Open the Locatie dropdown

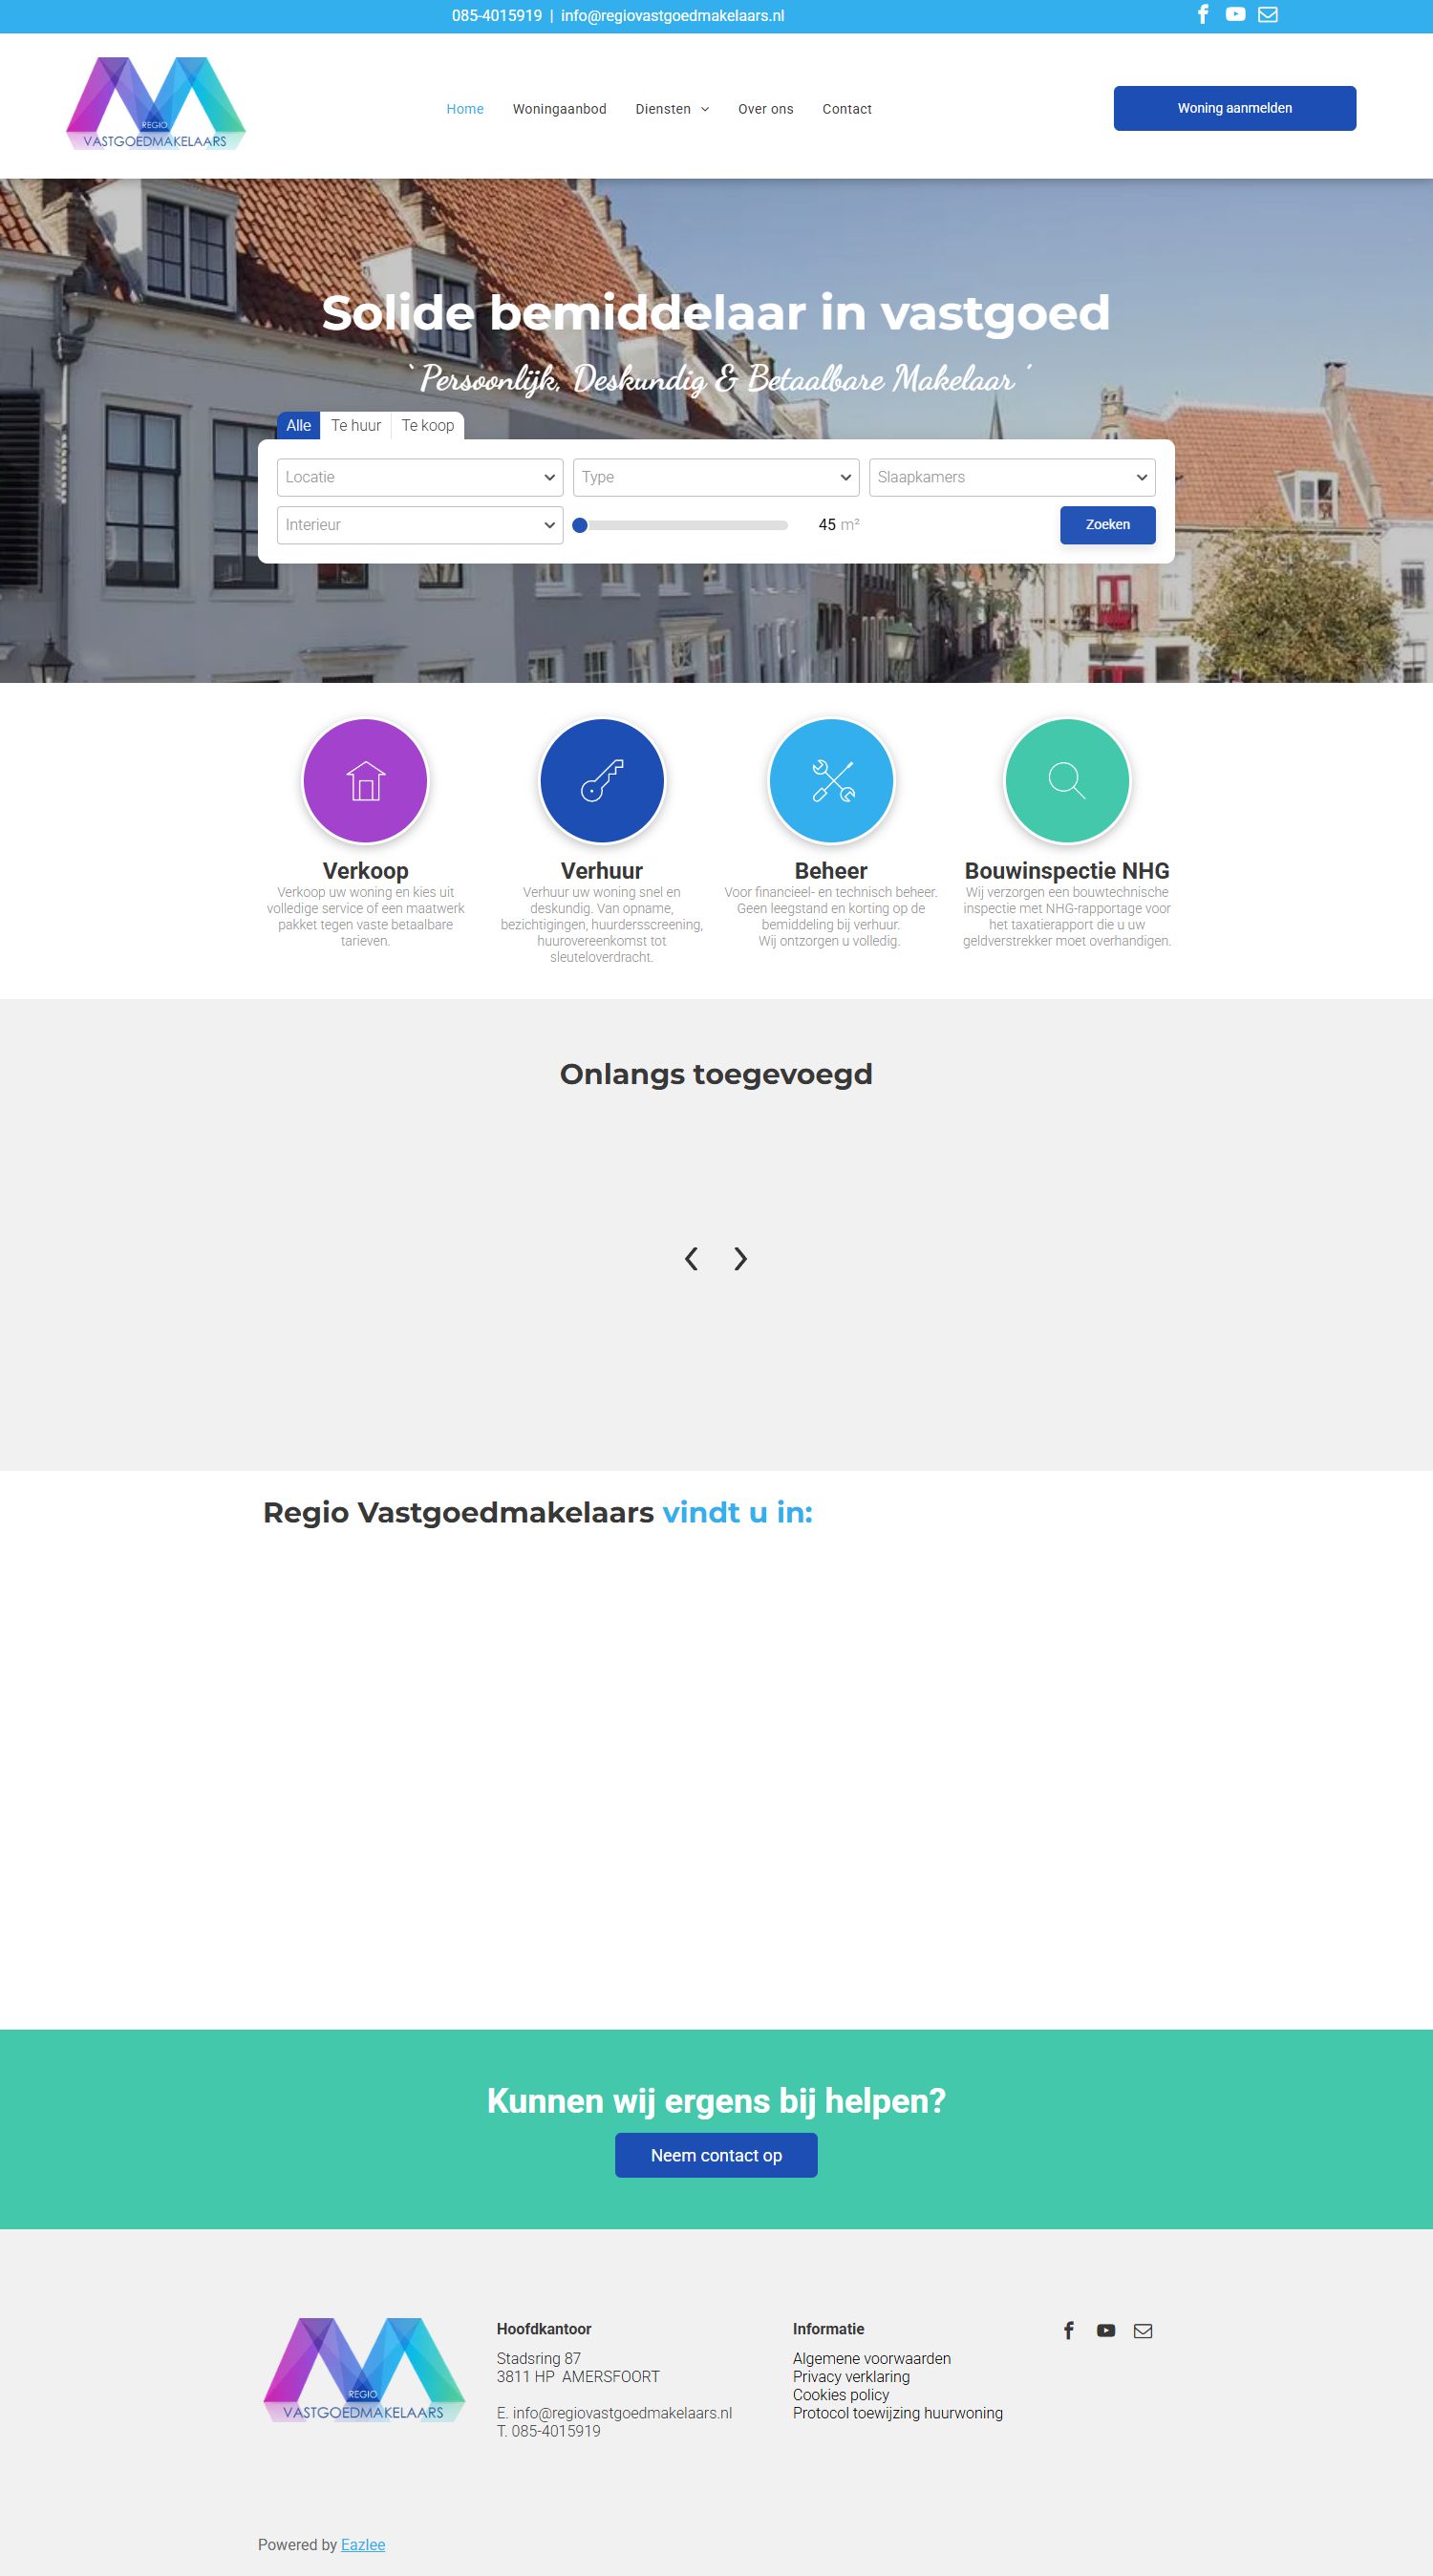[420, 477]
